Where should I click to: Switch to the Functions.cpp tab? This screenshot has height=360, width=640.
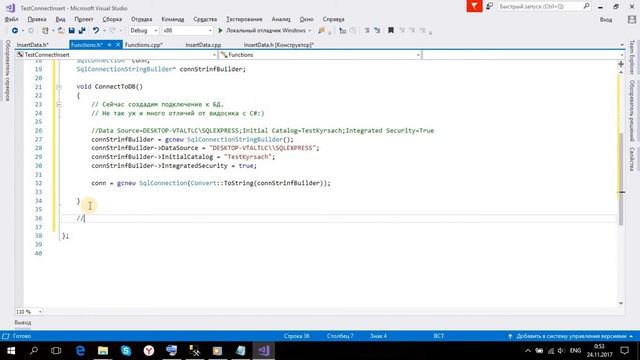click(x=144, y=45)
